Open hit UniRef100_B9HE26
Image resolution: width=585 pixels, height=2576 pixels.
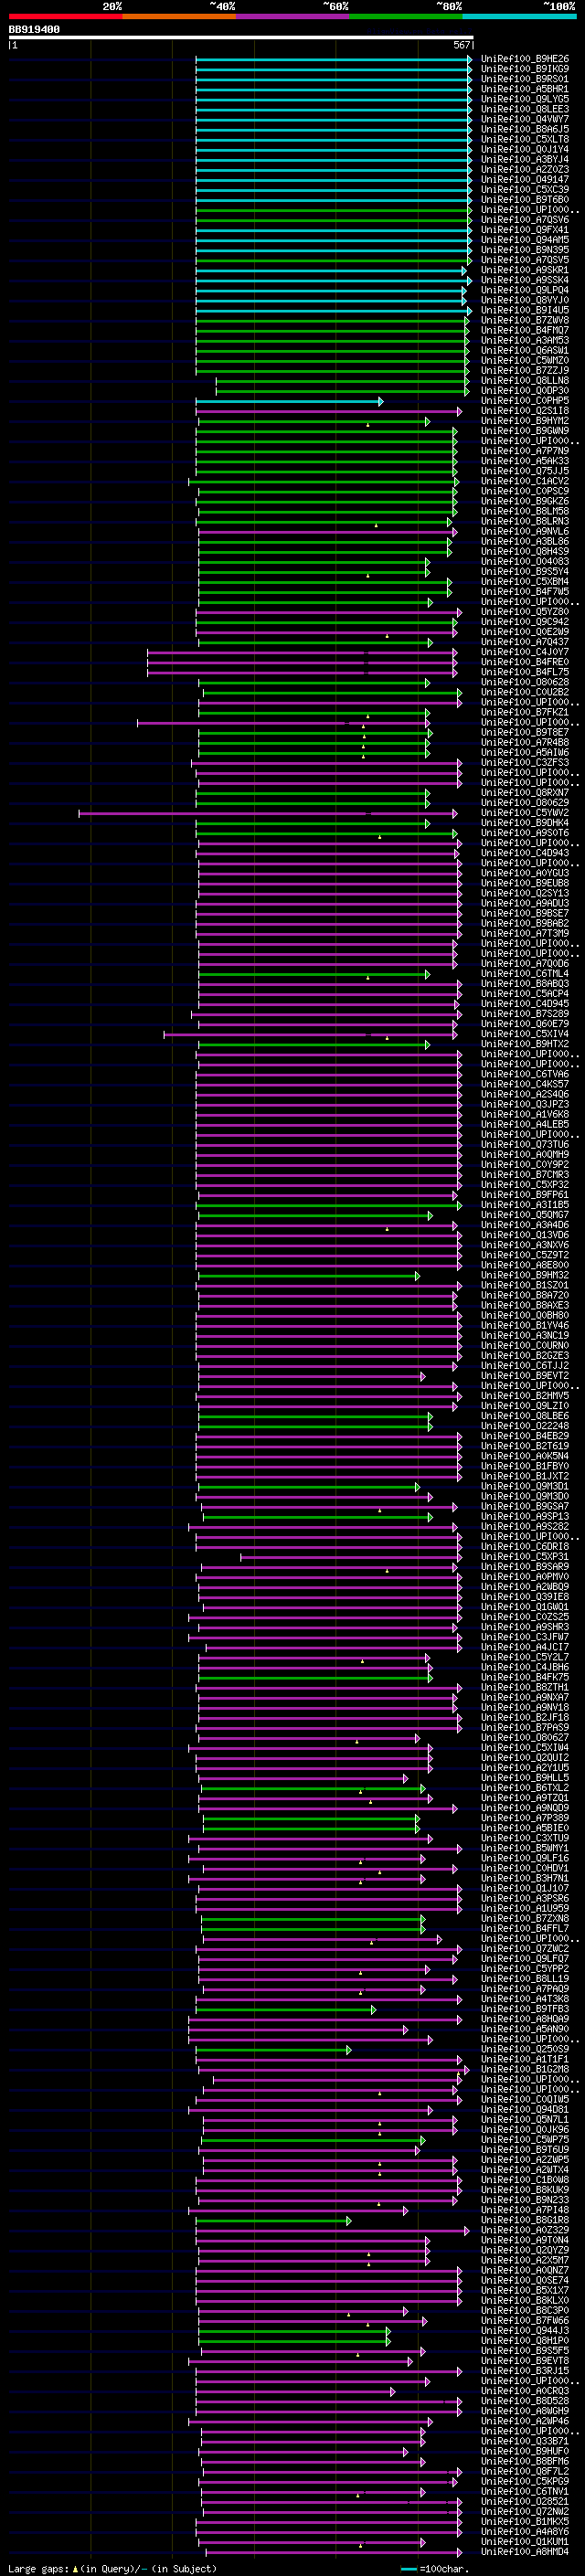tap(525, 59)
